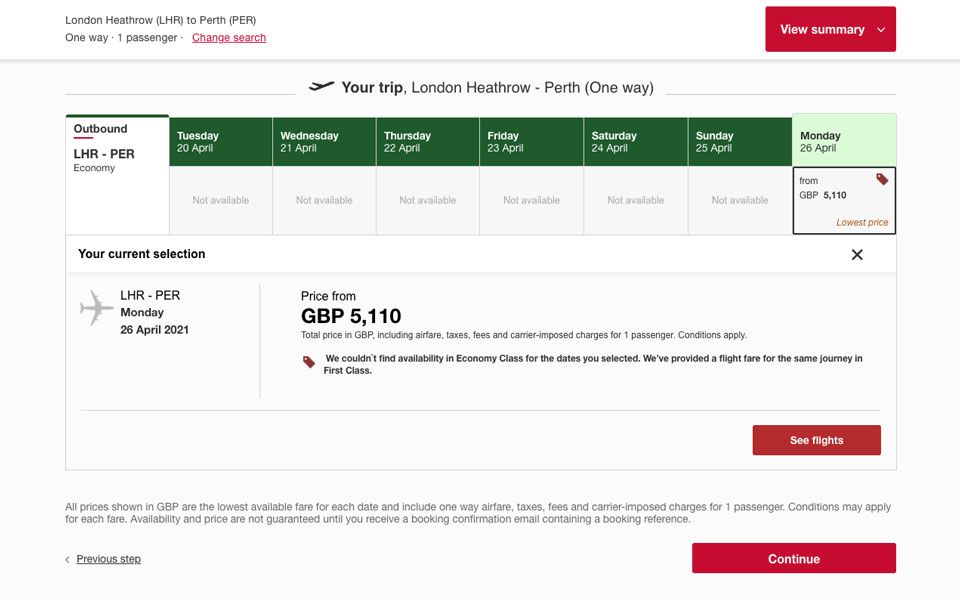Click the grey plane icon beside LHR - PER
The image size is (960, 600).
(x=97, y=309)
